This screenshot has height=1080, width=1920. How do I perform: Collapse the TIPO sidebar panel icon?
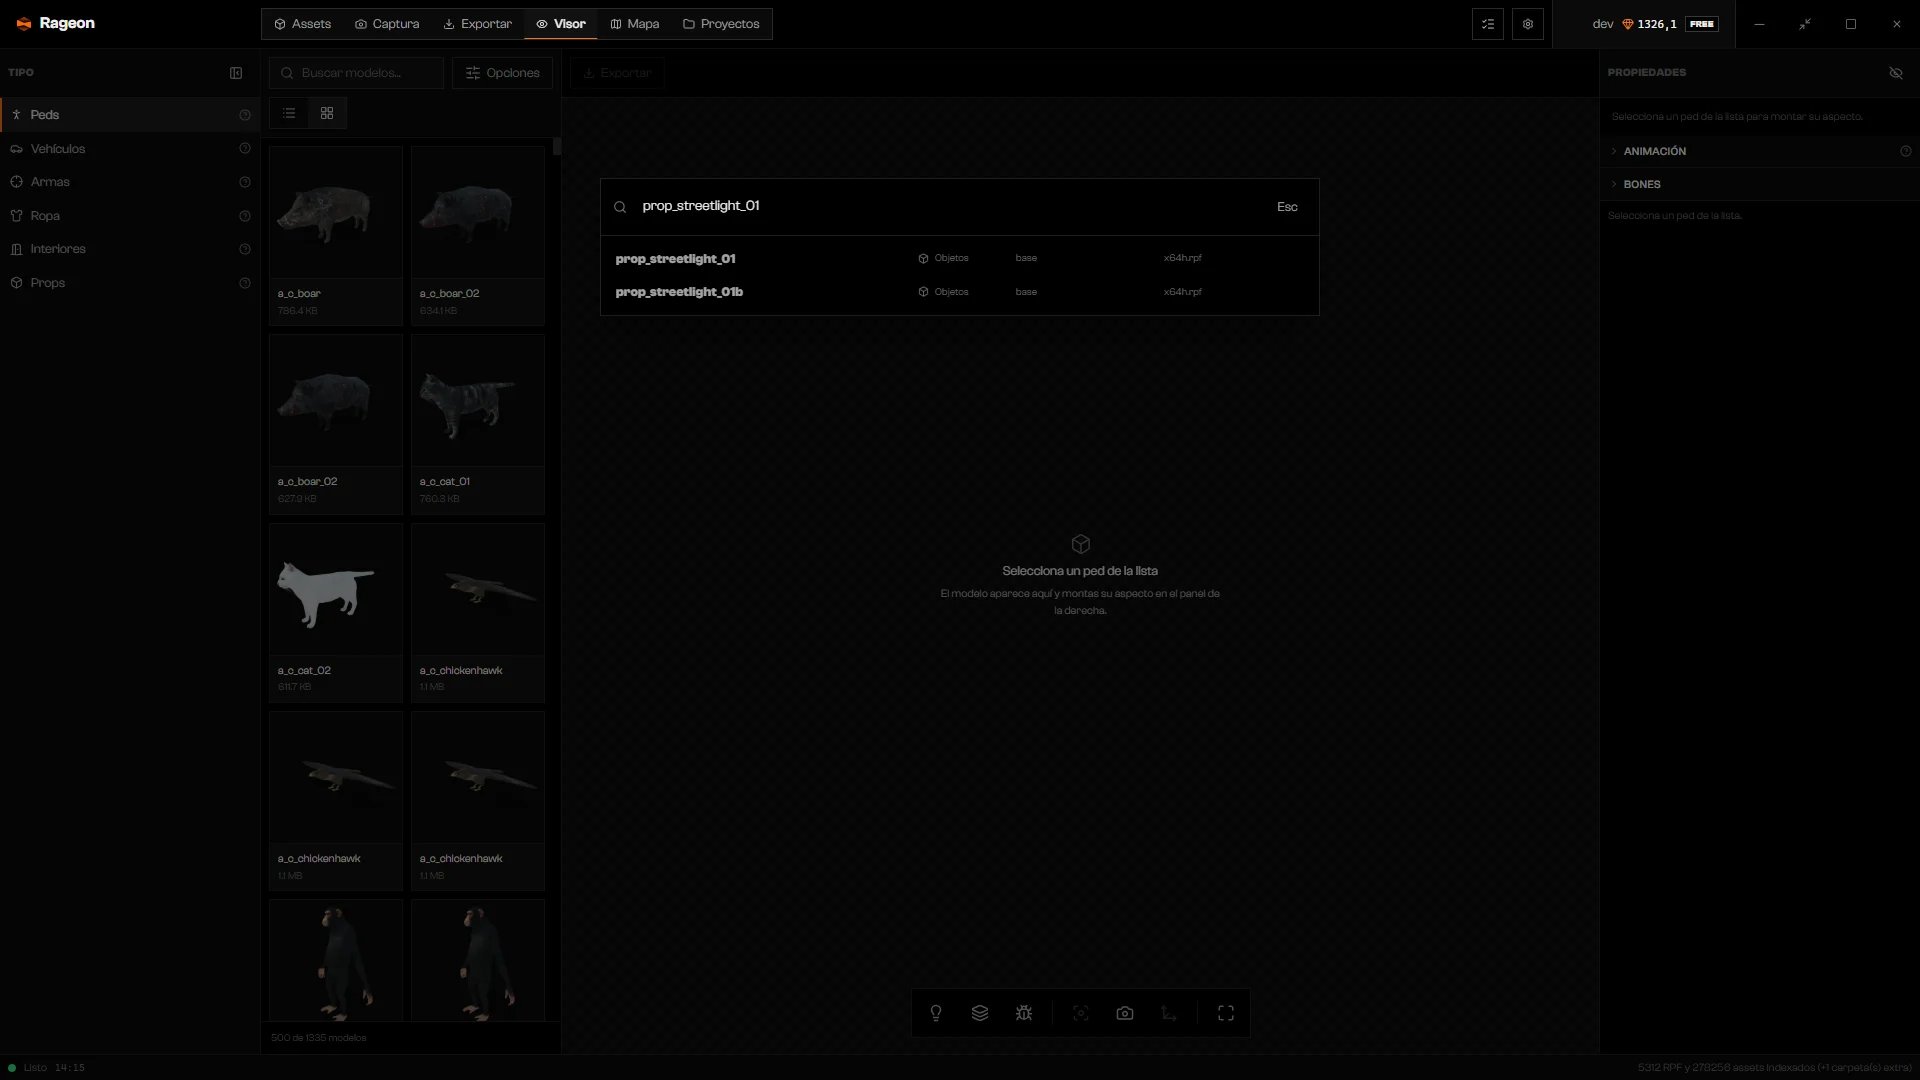[x=236, y=73]
